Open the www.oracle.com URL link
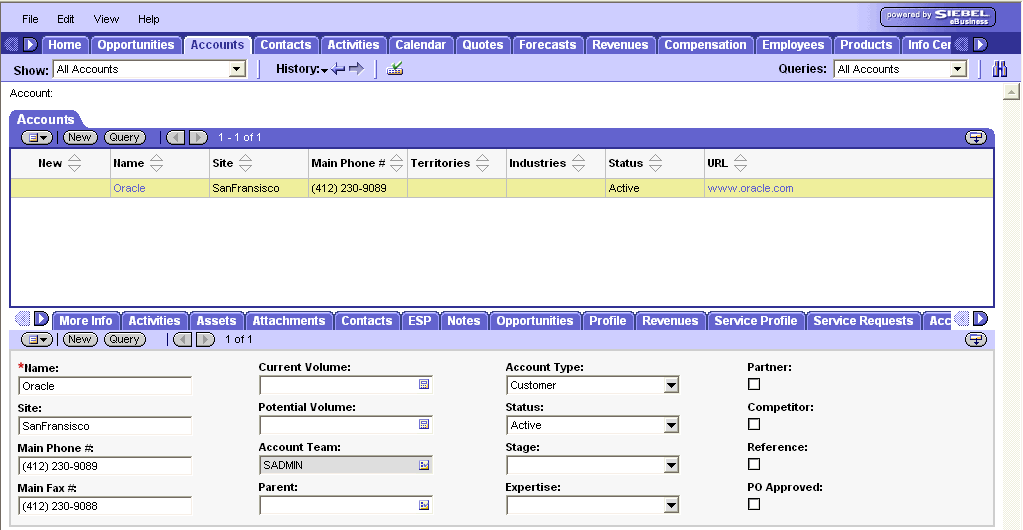The width and height of the screenshot is (1023, 530). [750, 188]
